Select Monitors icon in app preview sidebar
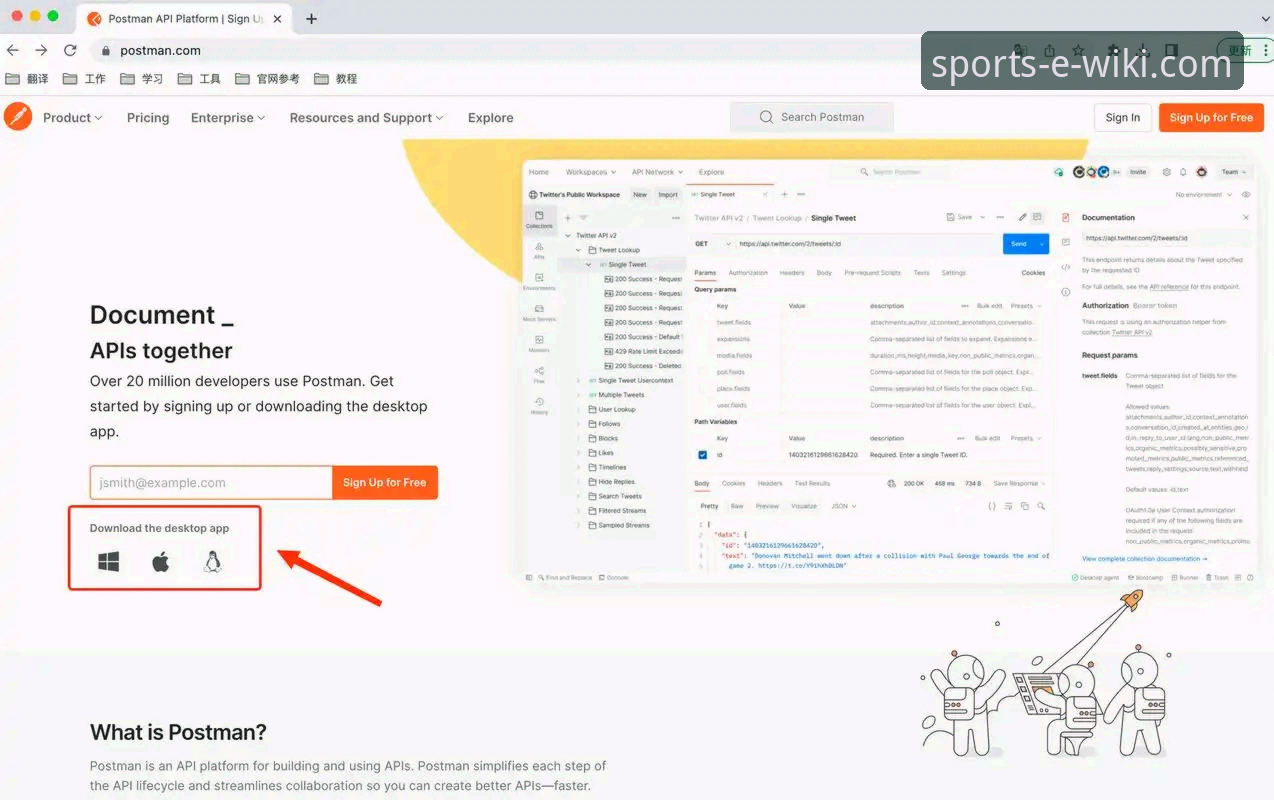 pyautogui.click(x=539, y=344)
